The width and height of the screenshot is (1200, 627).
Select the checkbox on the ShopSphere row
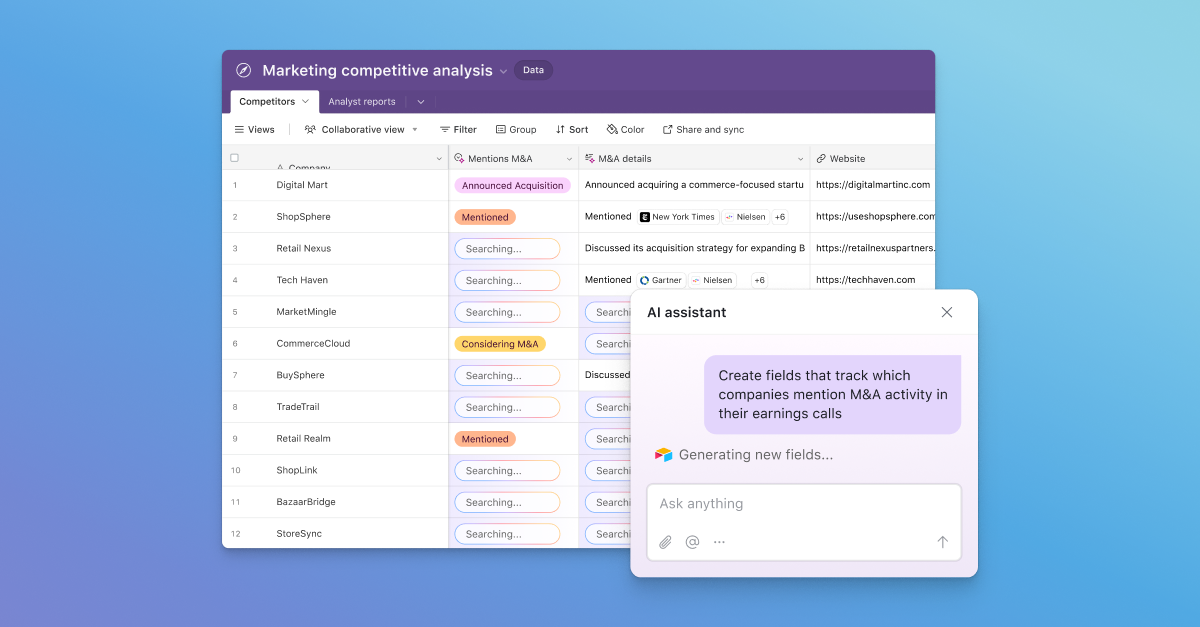click(x=234, y=217)
